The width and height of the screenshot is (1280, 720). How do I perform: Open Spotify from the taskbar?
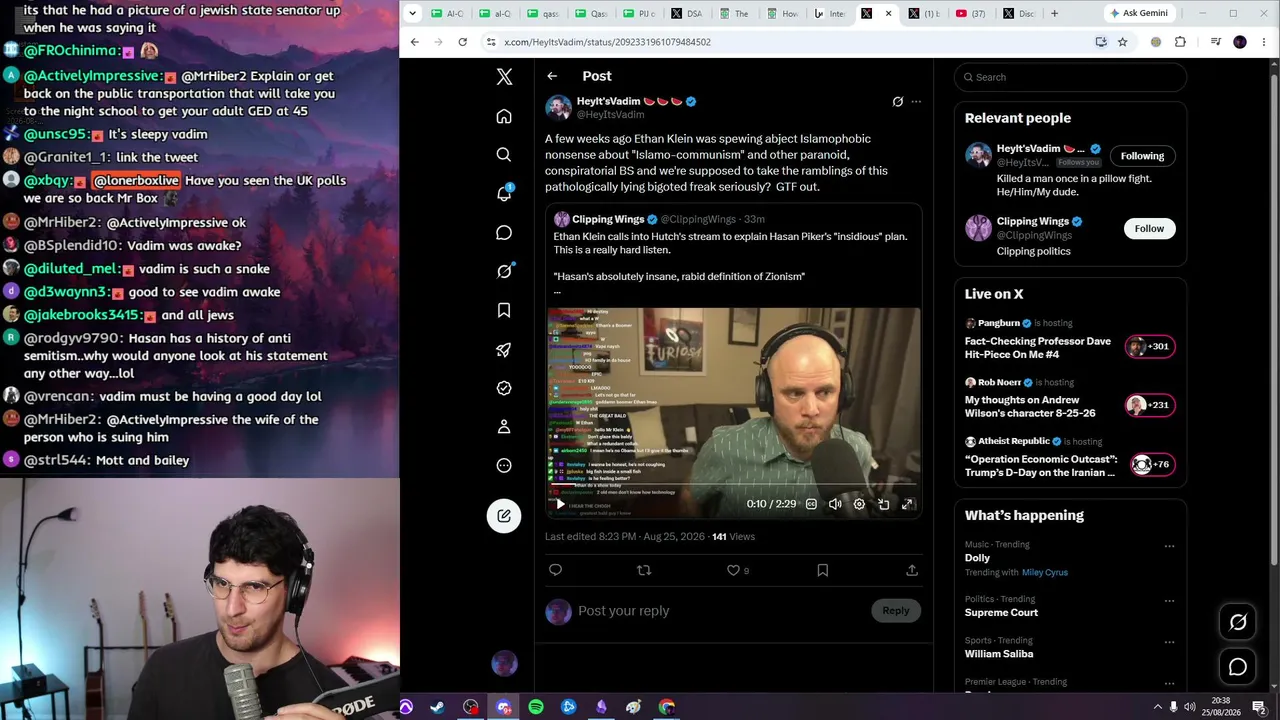(536, 707)
